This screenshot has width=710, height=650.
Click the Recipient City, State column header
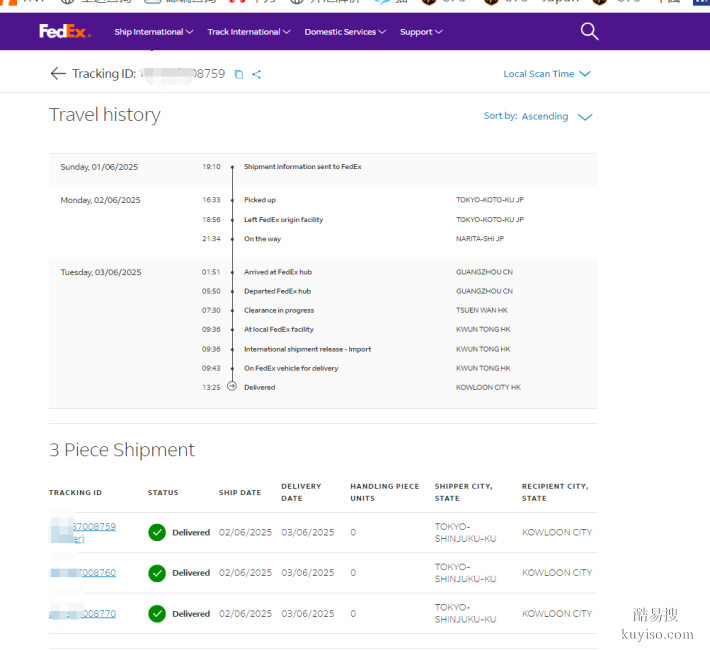click(x=555, y=492)
